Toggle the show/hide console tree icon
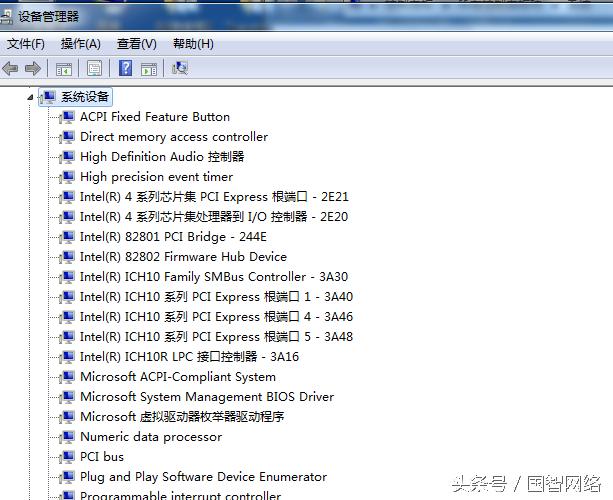This screenshot has width=613, height=500. pos(64,69)
